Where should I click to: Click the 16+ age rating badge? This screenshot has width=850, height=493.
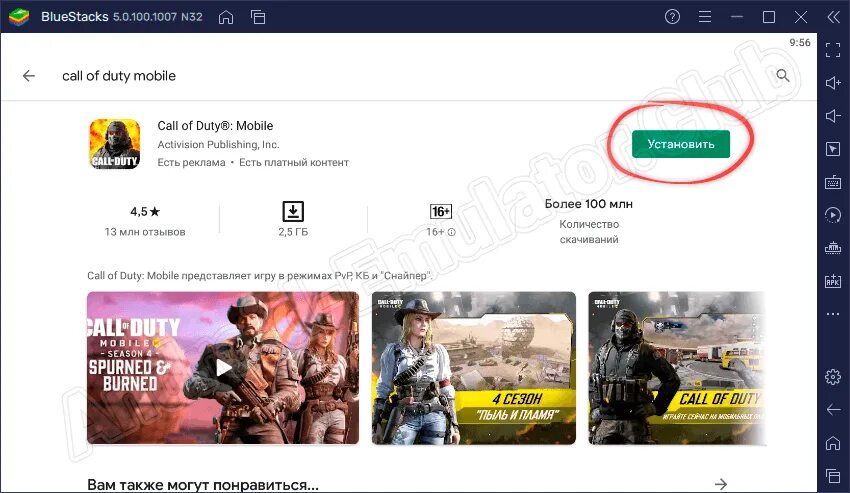click(440, 212)
